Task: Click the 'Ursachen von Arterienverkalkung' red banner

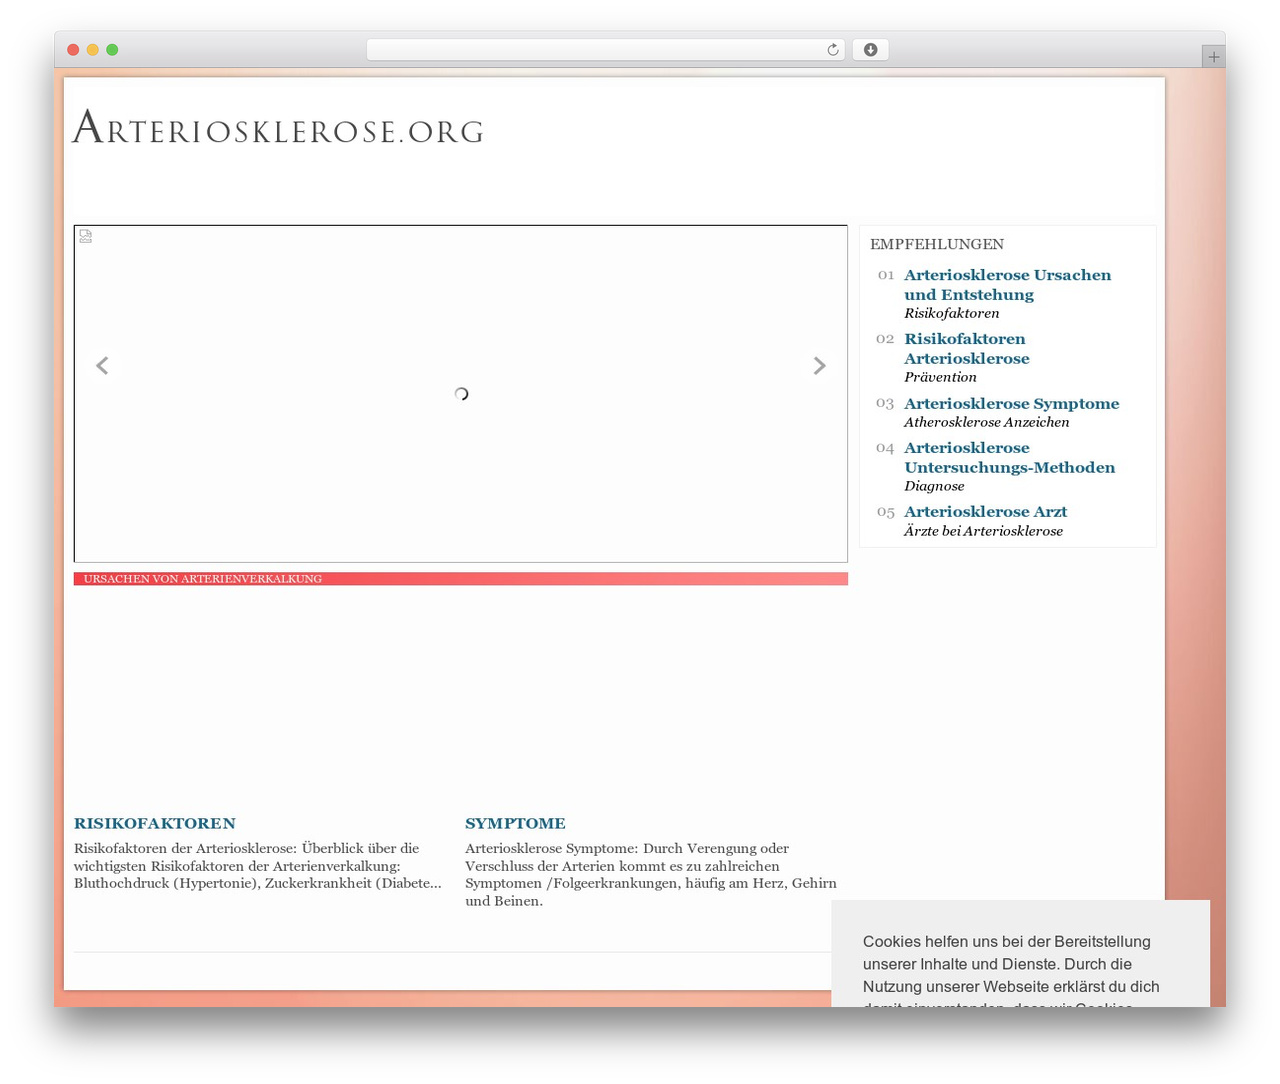Action: 461,579
